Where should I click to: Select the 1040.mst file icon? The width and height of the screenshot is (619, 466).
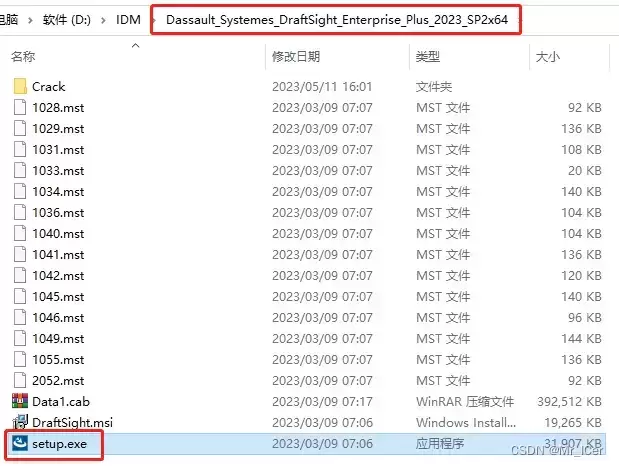20,233
